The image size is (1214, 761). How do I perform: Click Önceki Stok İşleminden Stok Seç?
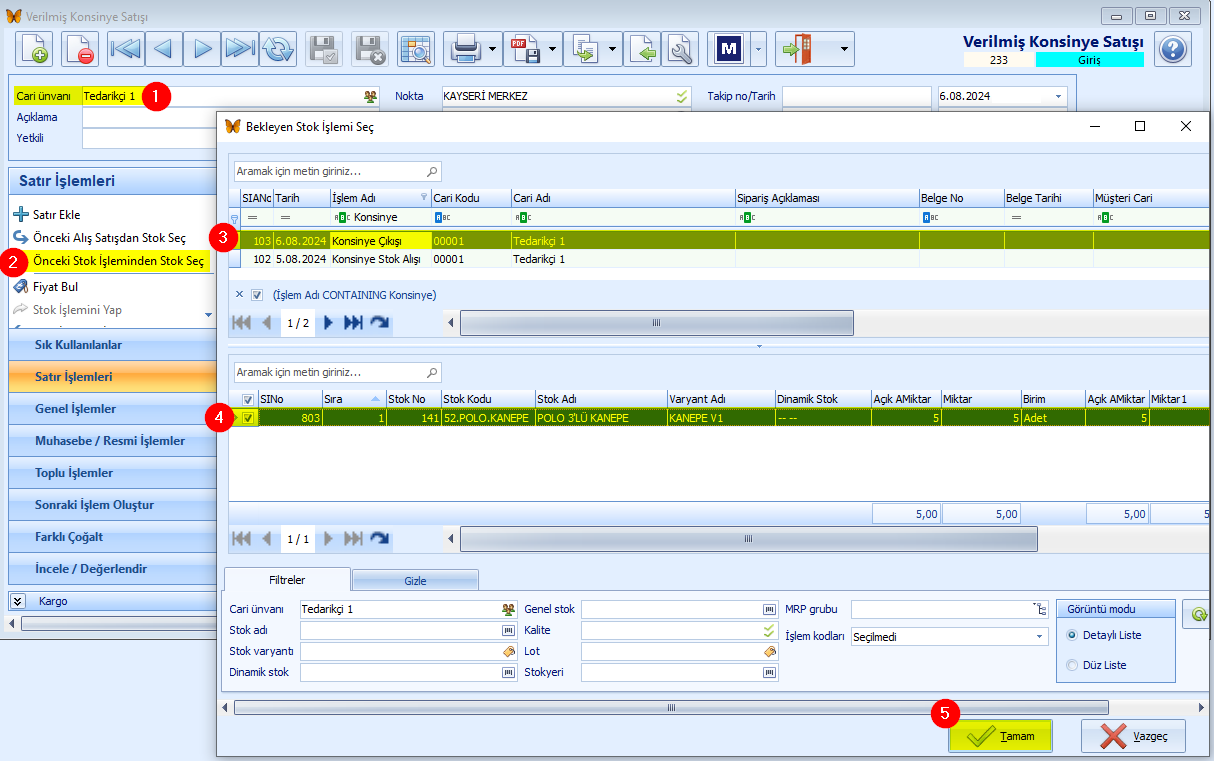point(118,261)
